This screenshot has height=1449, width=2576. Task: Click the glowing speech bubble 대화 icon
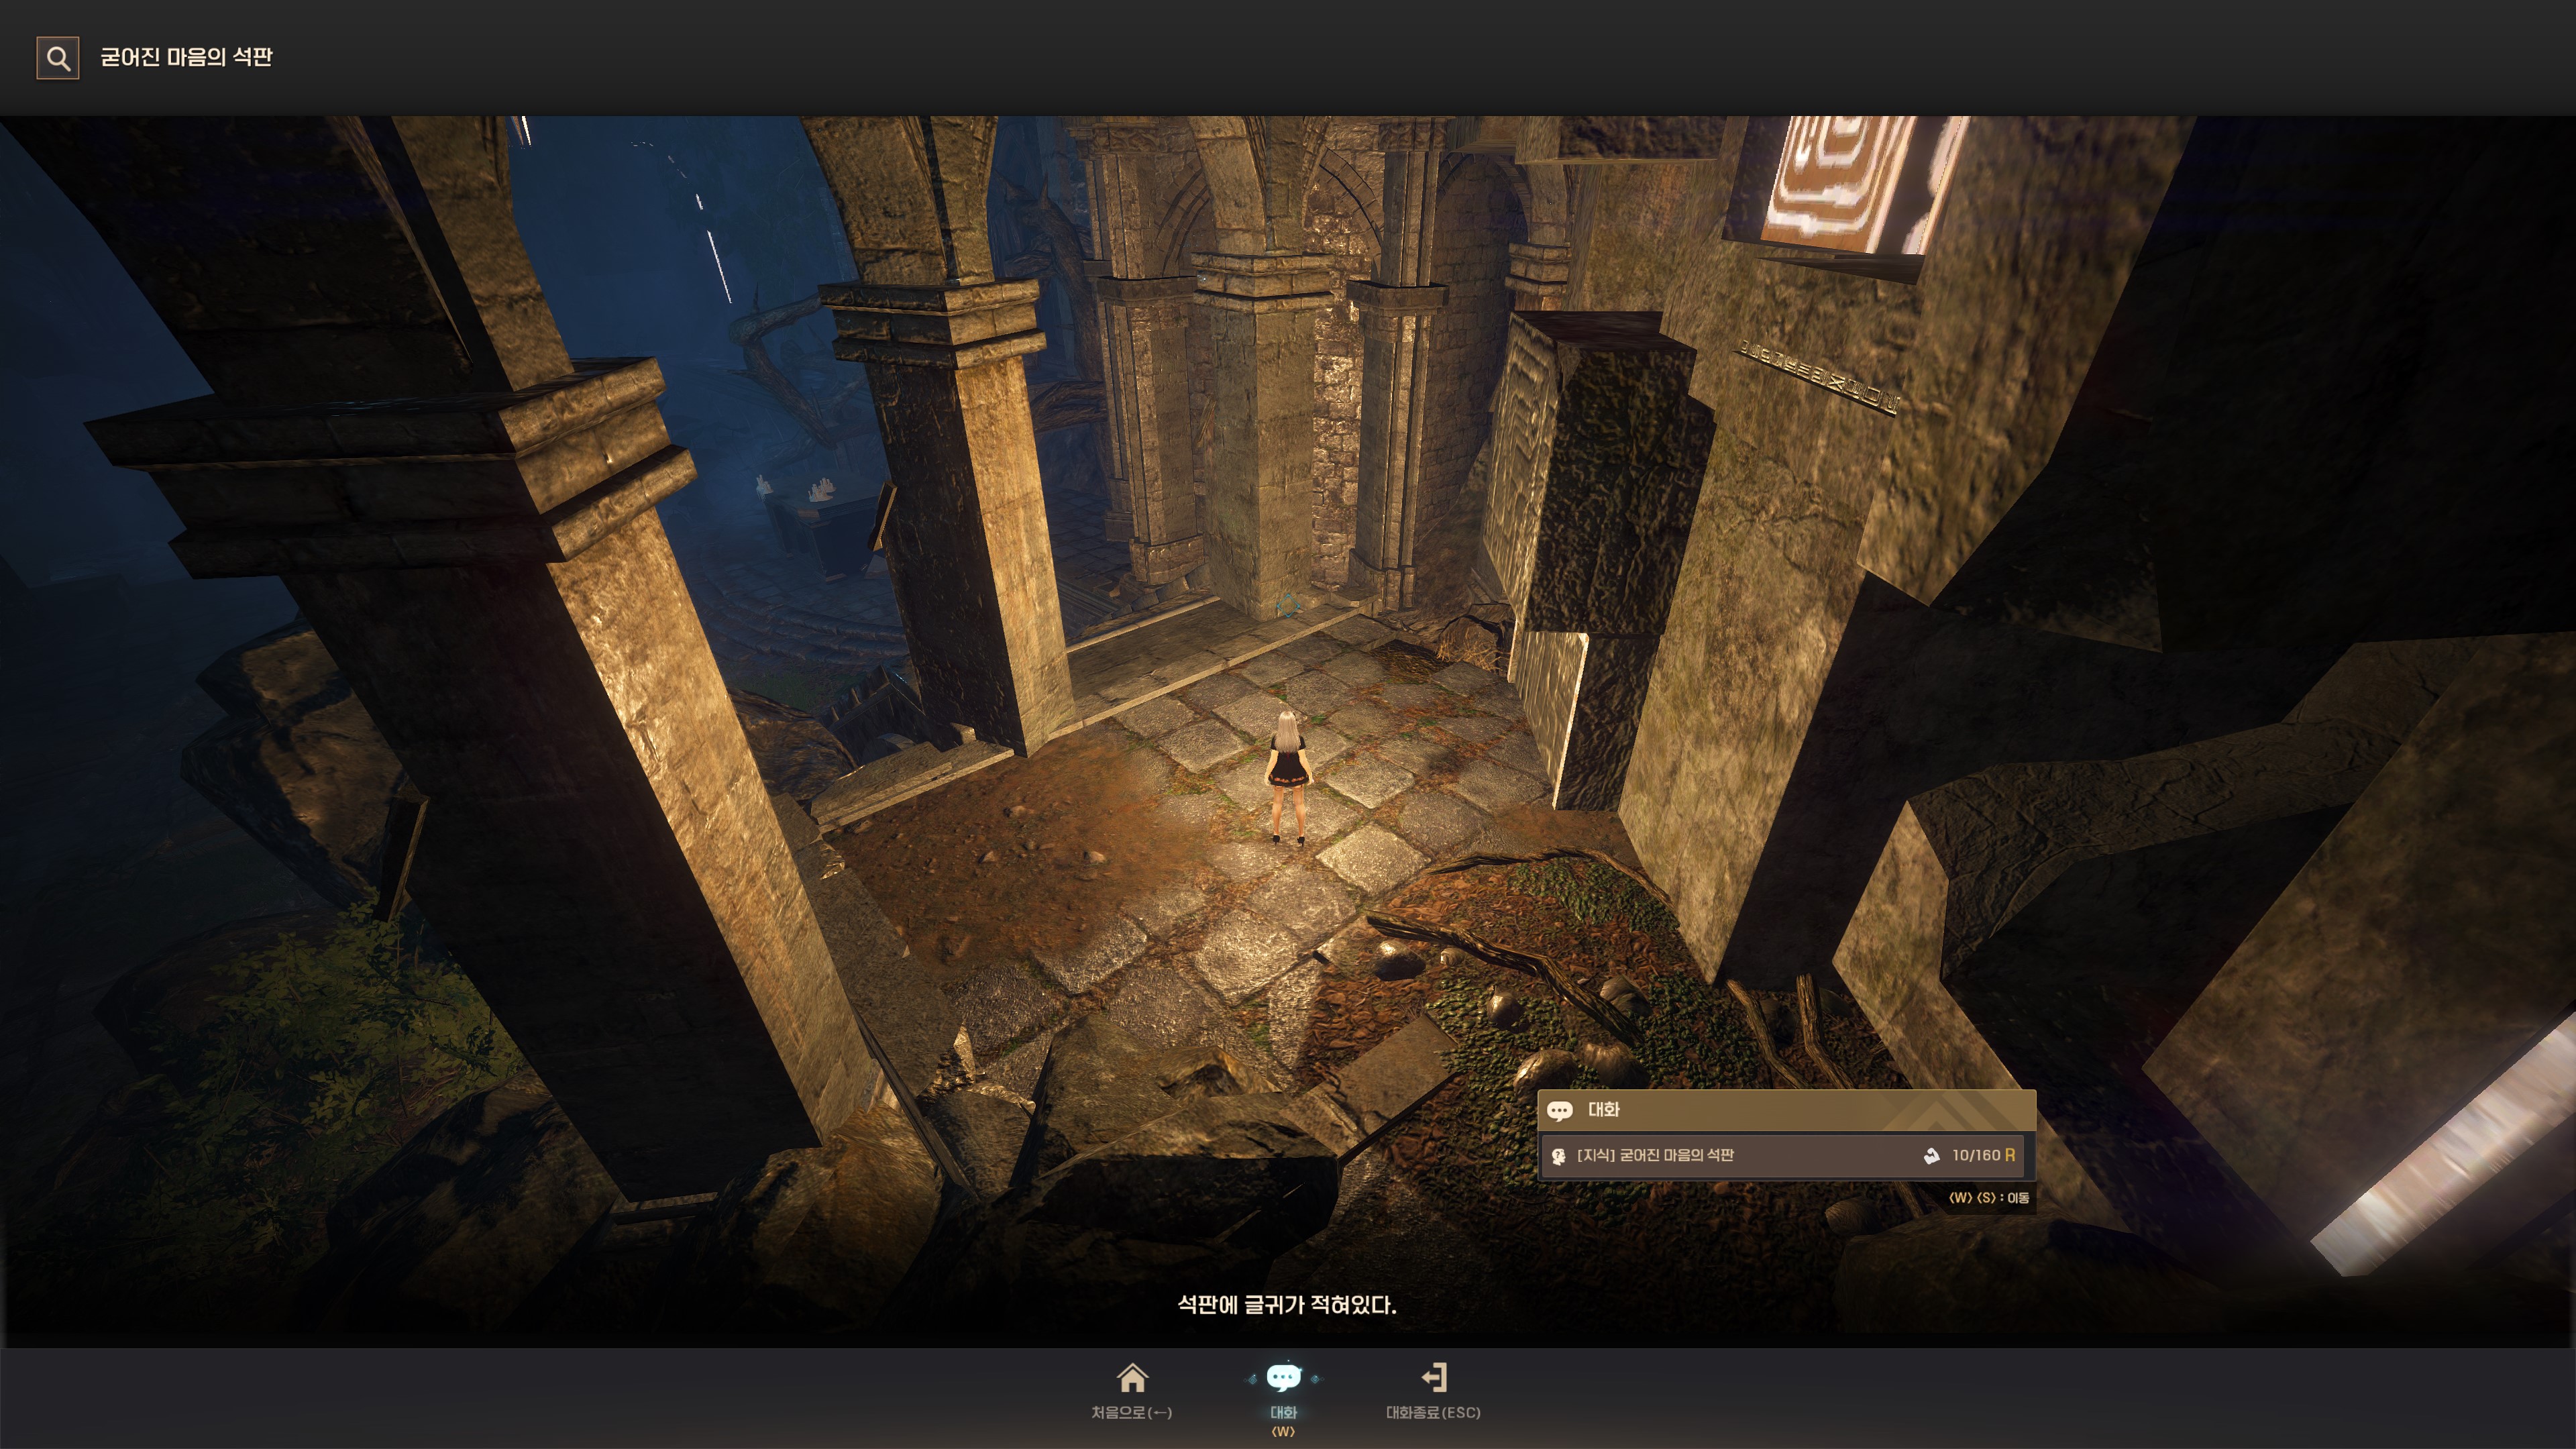coord(1283,1378)
